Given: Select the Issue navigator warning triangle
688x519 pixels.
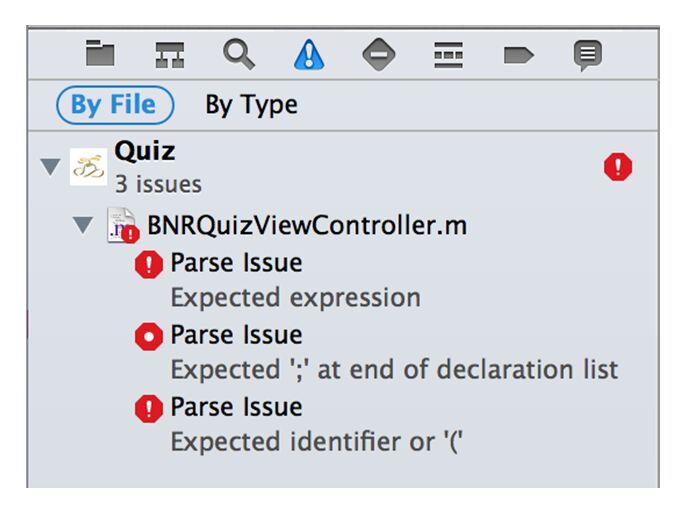Looking at the screenshot, I should coord(309,54).
